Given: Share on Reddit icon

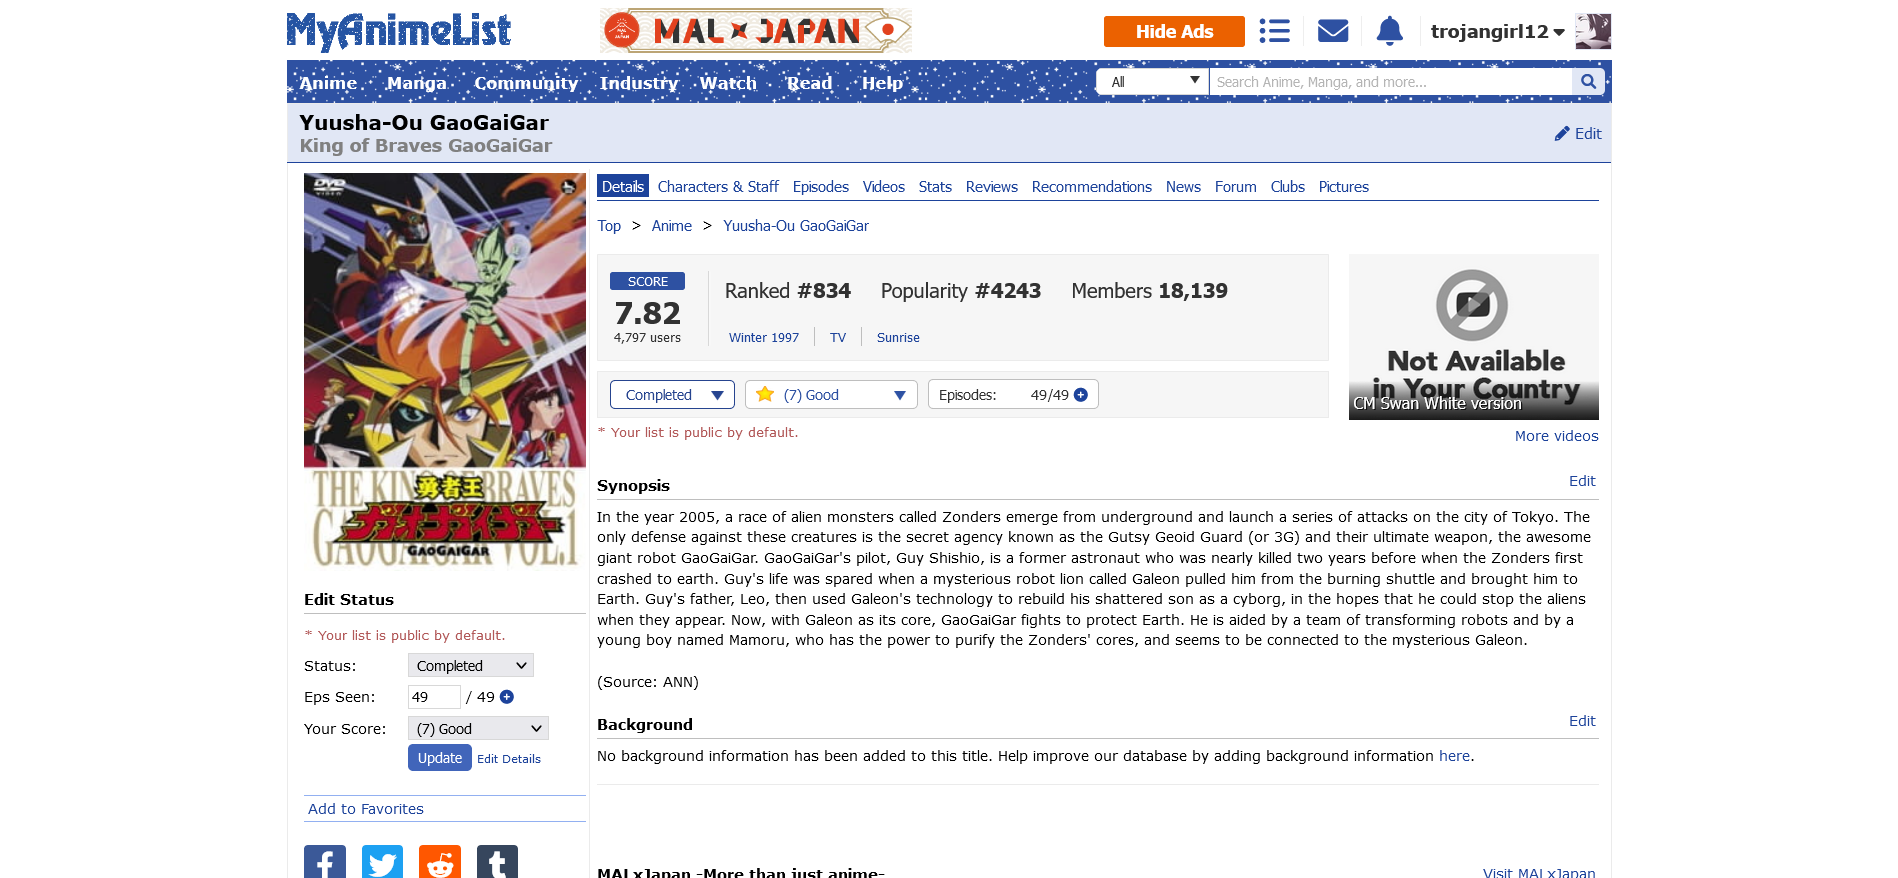Looking at the screenshot, I should pyautogui.click(x=440, y=862).
